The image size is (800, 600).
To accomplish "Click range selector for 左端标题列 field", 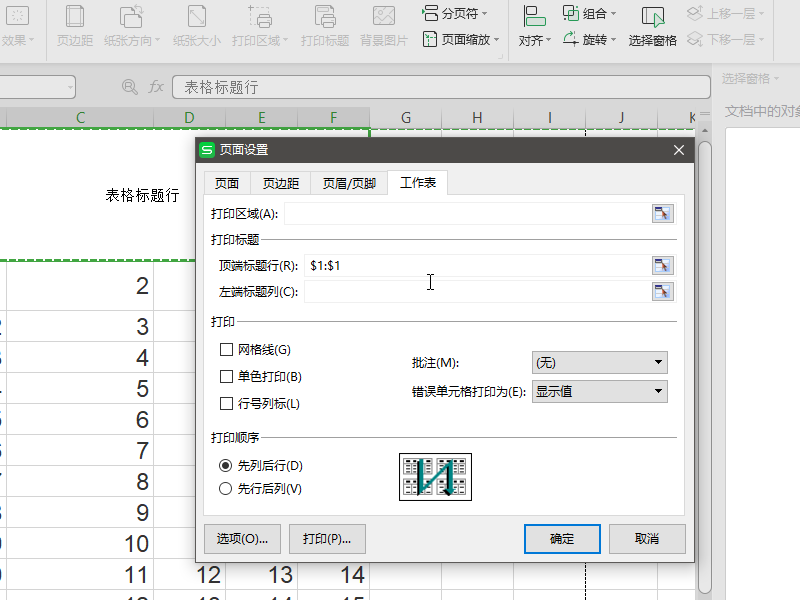I will coord(662,292).
